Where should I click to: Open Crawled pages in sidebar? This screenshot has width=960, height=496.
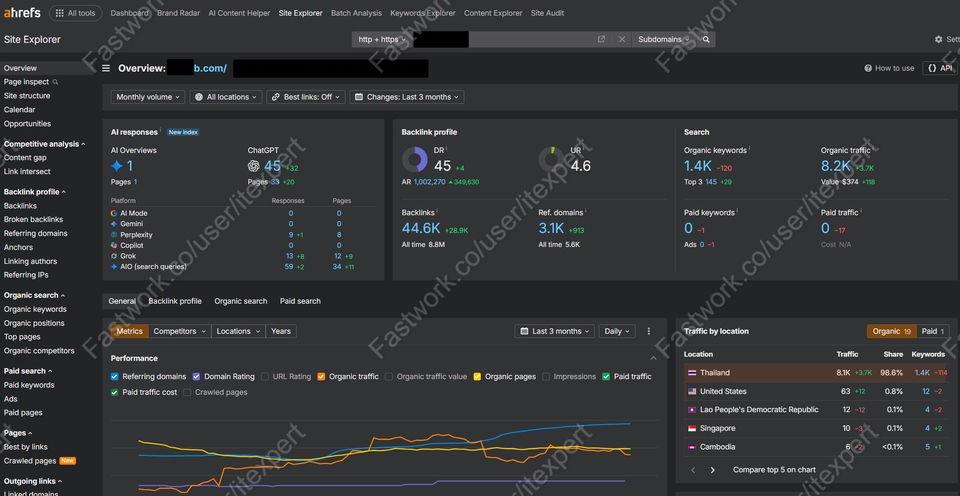point(30,461)
